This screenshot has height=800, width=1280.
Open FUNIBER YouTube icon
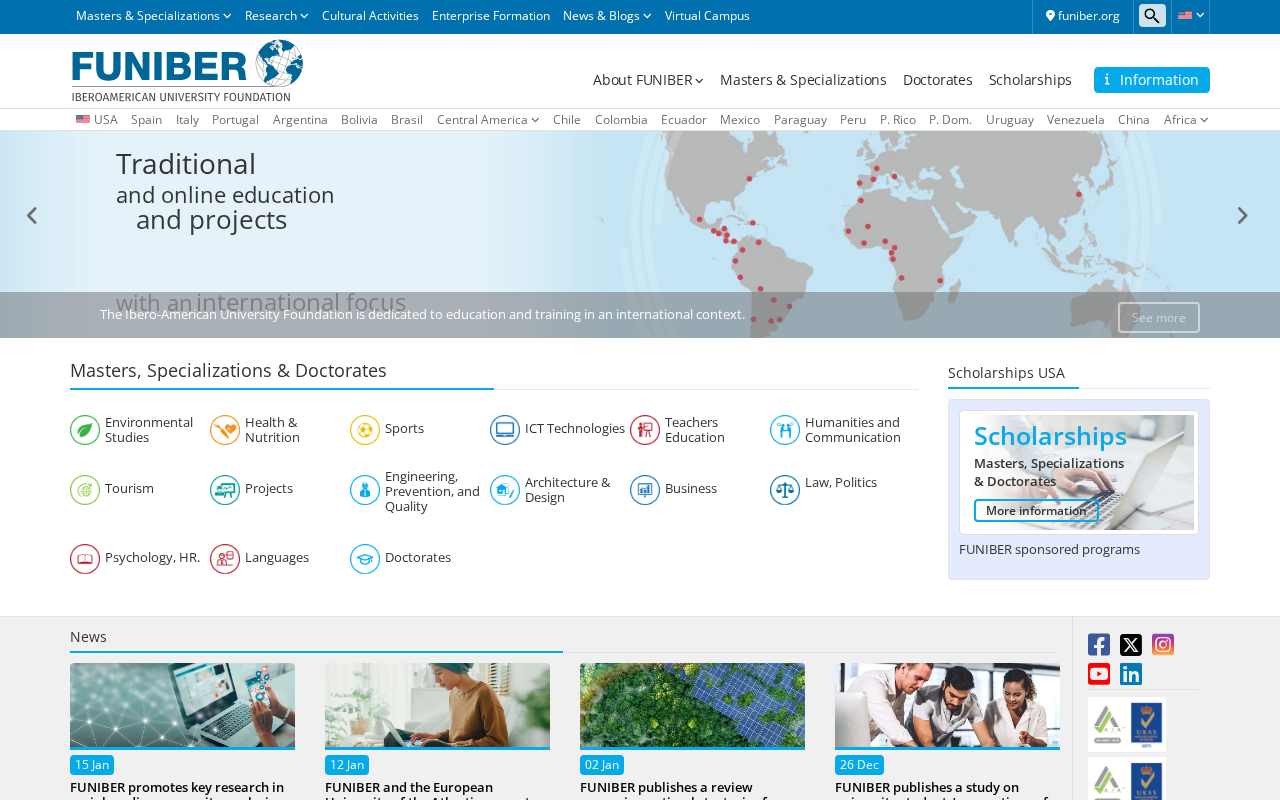tap(1099, 674)
